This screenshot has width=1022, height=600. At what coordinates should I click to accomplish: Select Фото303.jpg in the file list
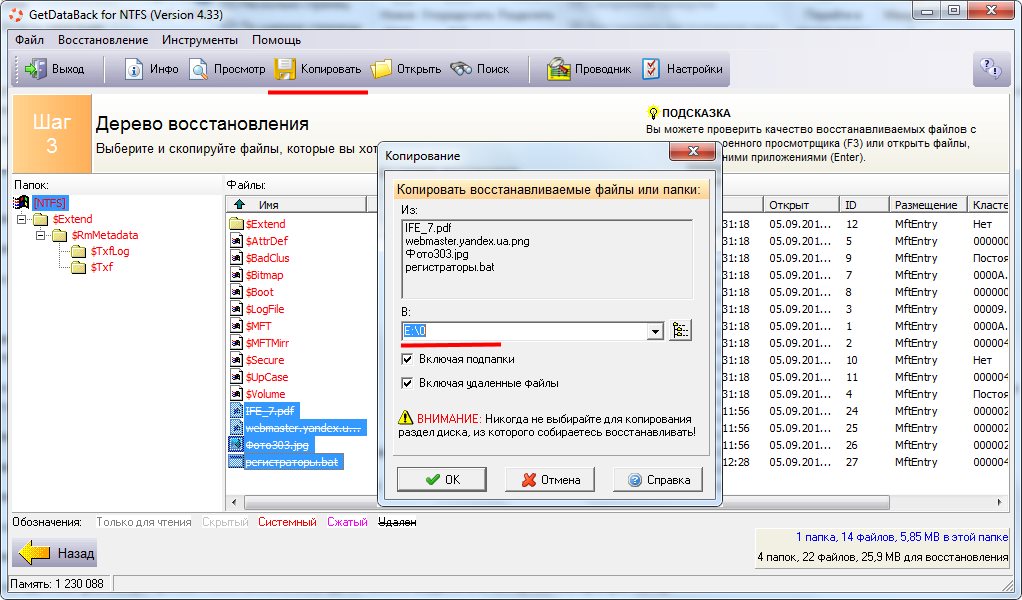[x=277, y=445]
